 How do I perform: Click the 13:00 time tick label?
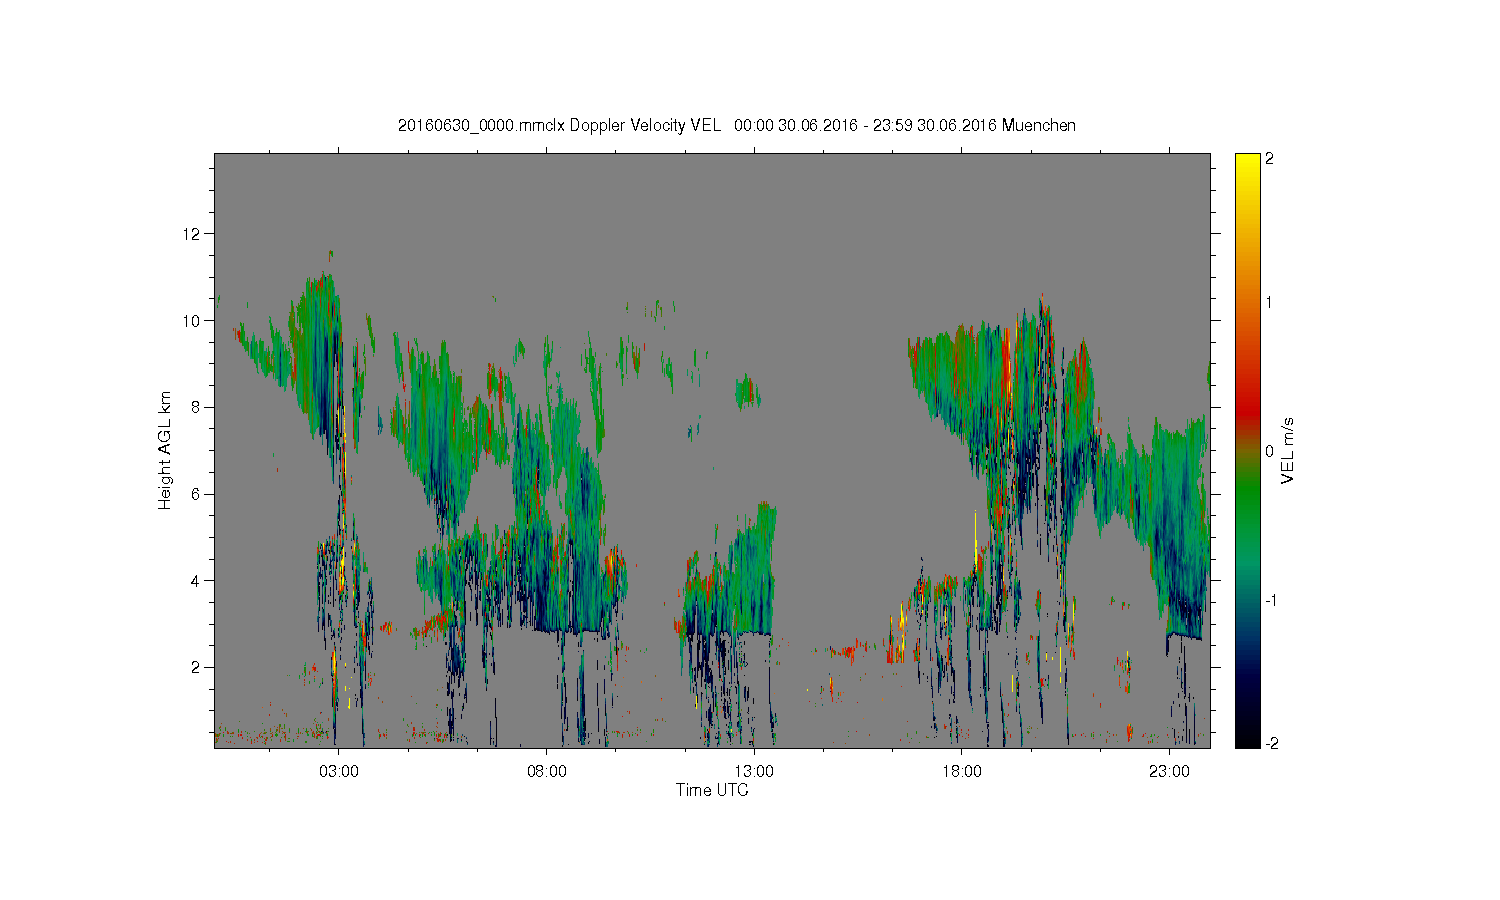pyautogui.click(x=754, y=772)
